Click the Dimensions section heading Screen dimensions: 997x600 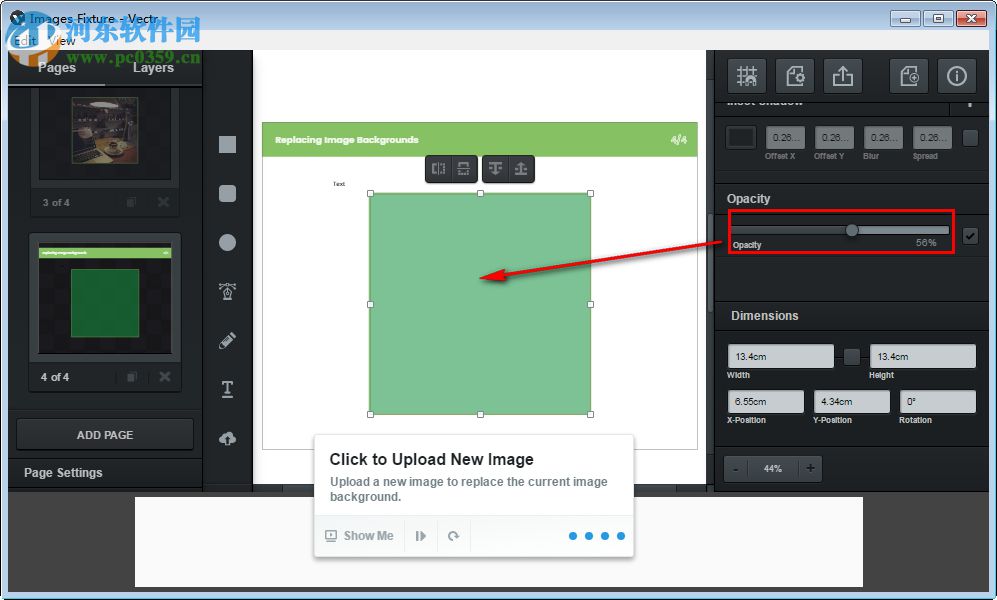pyautogui.click(x=764, y=316)
